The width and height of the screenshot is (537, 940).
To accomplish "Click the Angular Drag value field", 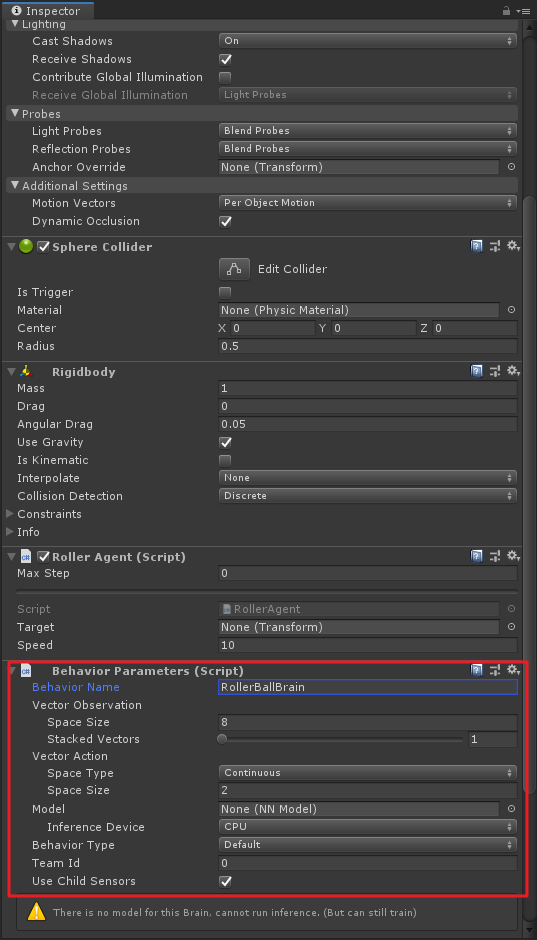I will 367,424.
